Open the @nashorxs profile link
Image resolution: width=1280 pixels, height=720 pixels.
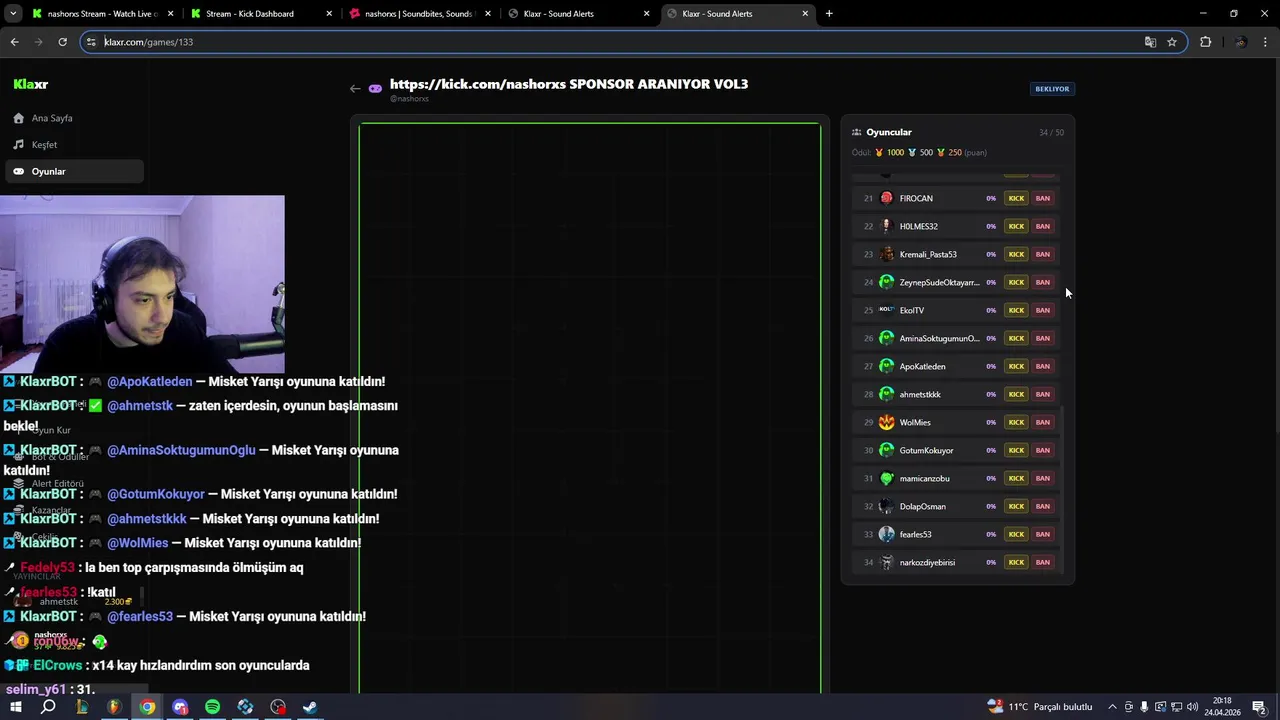(x=409, y=99)
